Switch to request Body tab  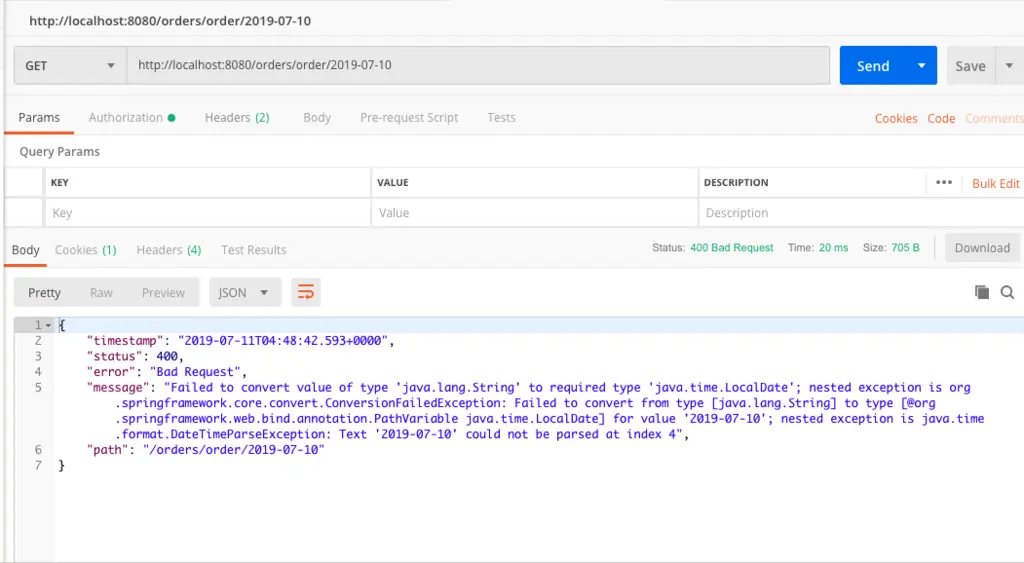click(x=317, y=118)
